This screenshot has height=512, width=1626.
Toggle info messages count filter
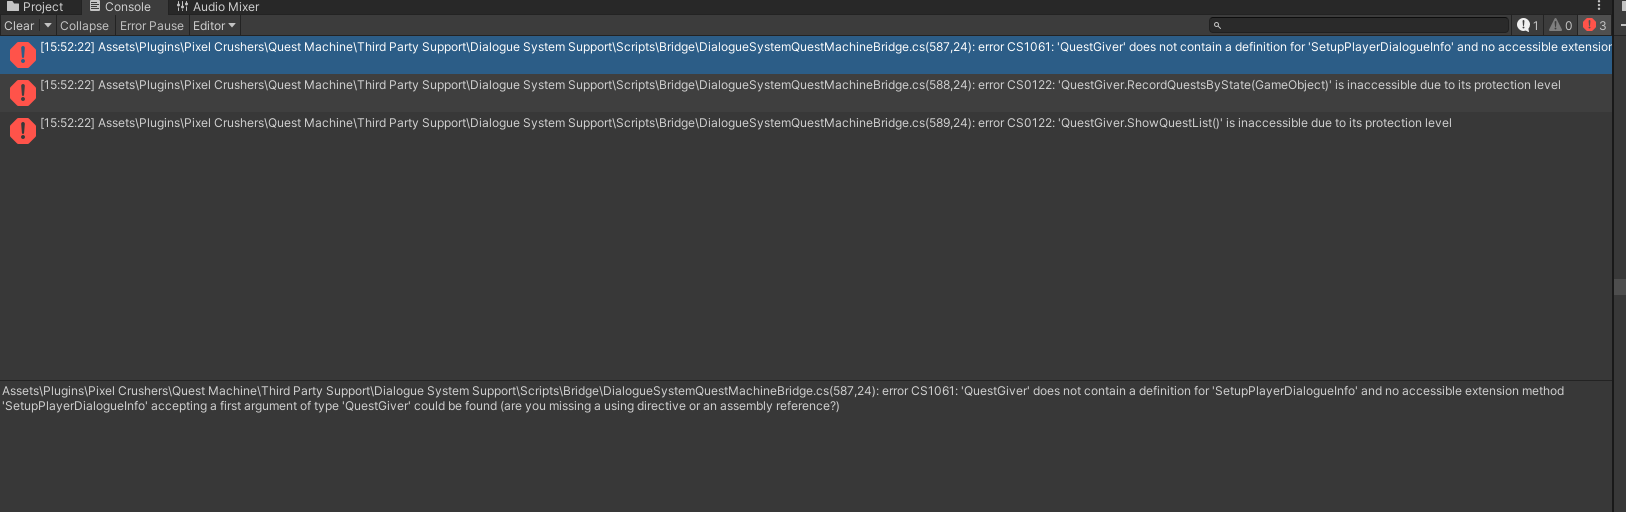[x=1528, y=26]
